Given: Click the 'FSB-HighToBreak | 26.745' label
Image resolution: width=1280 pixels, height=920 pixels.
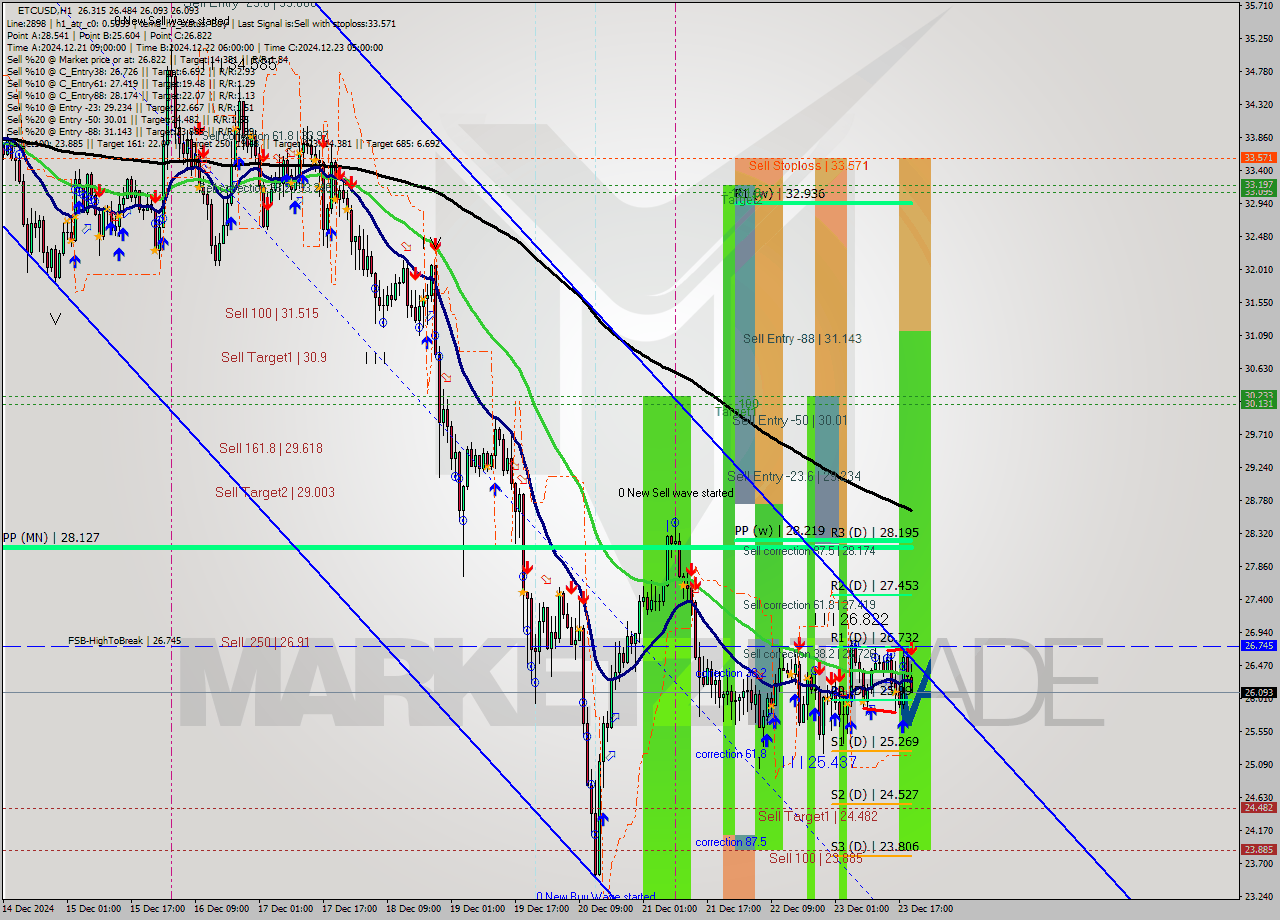Looking at the screenshot, I should coord(125,641).
